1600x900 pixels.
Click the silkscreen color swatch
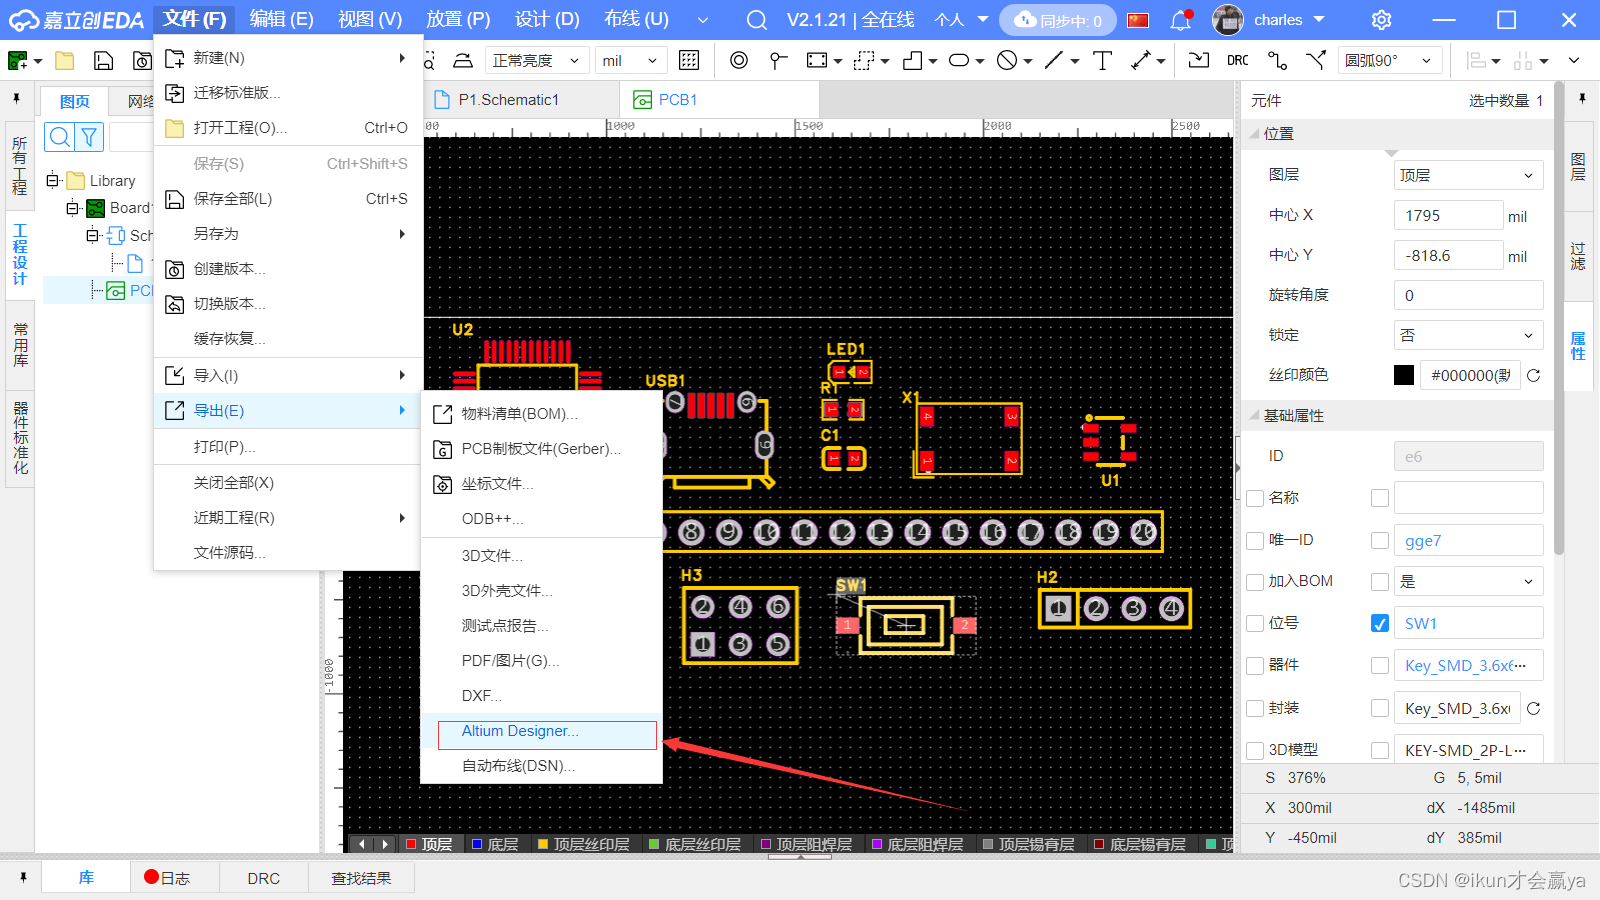click(1403, 374)
